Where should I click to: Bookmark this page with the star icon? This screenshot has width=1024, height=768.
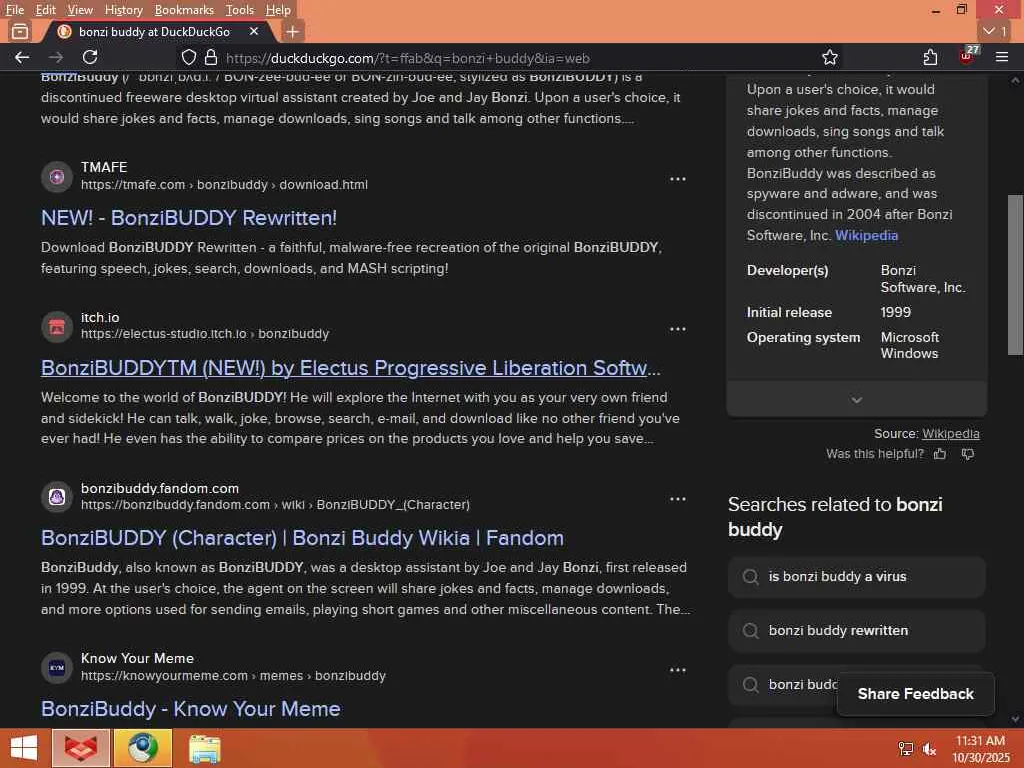[829, 57]
